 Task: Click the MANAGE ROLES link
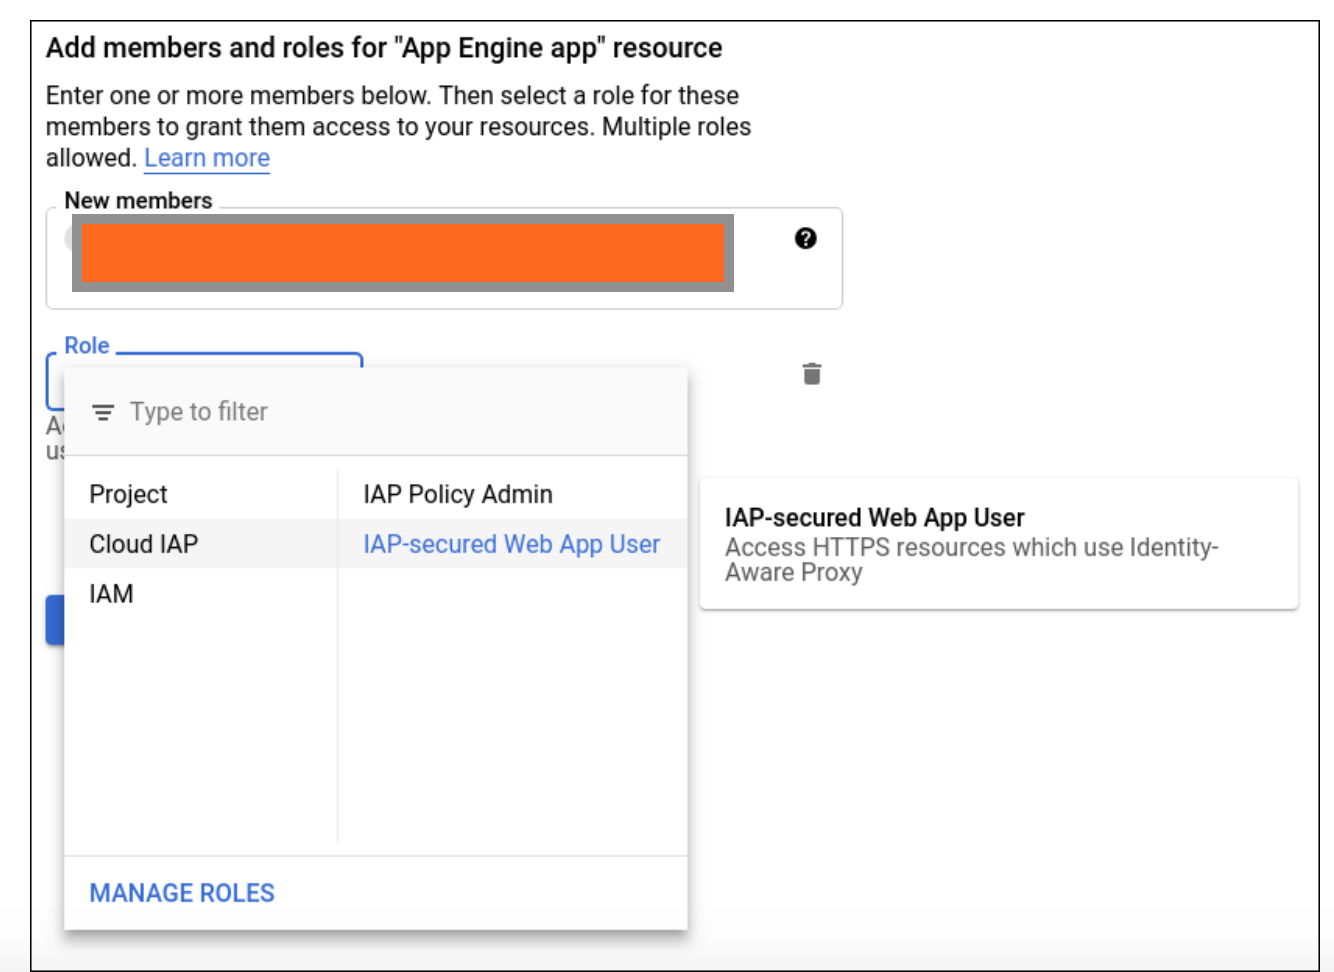(x=182, y=893)
